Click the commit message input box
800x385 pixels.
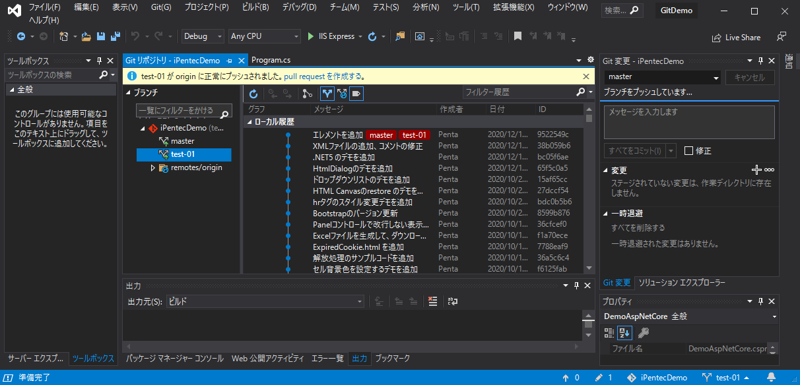689,122
